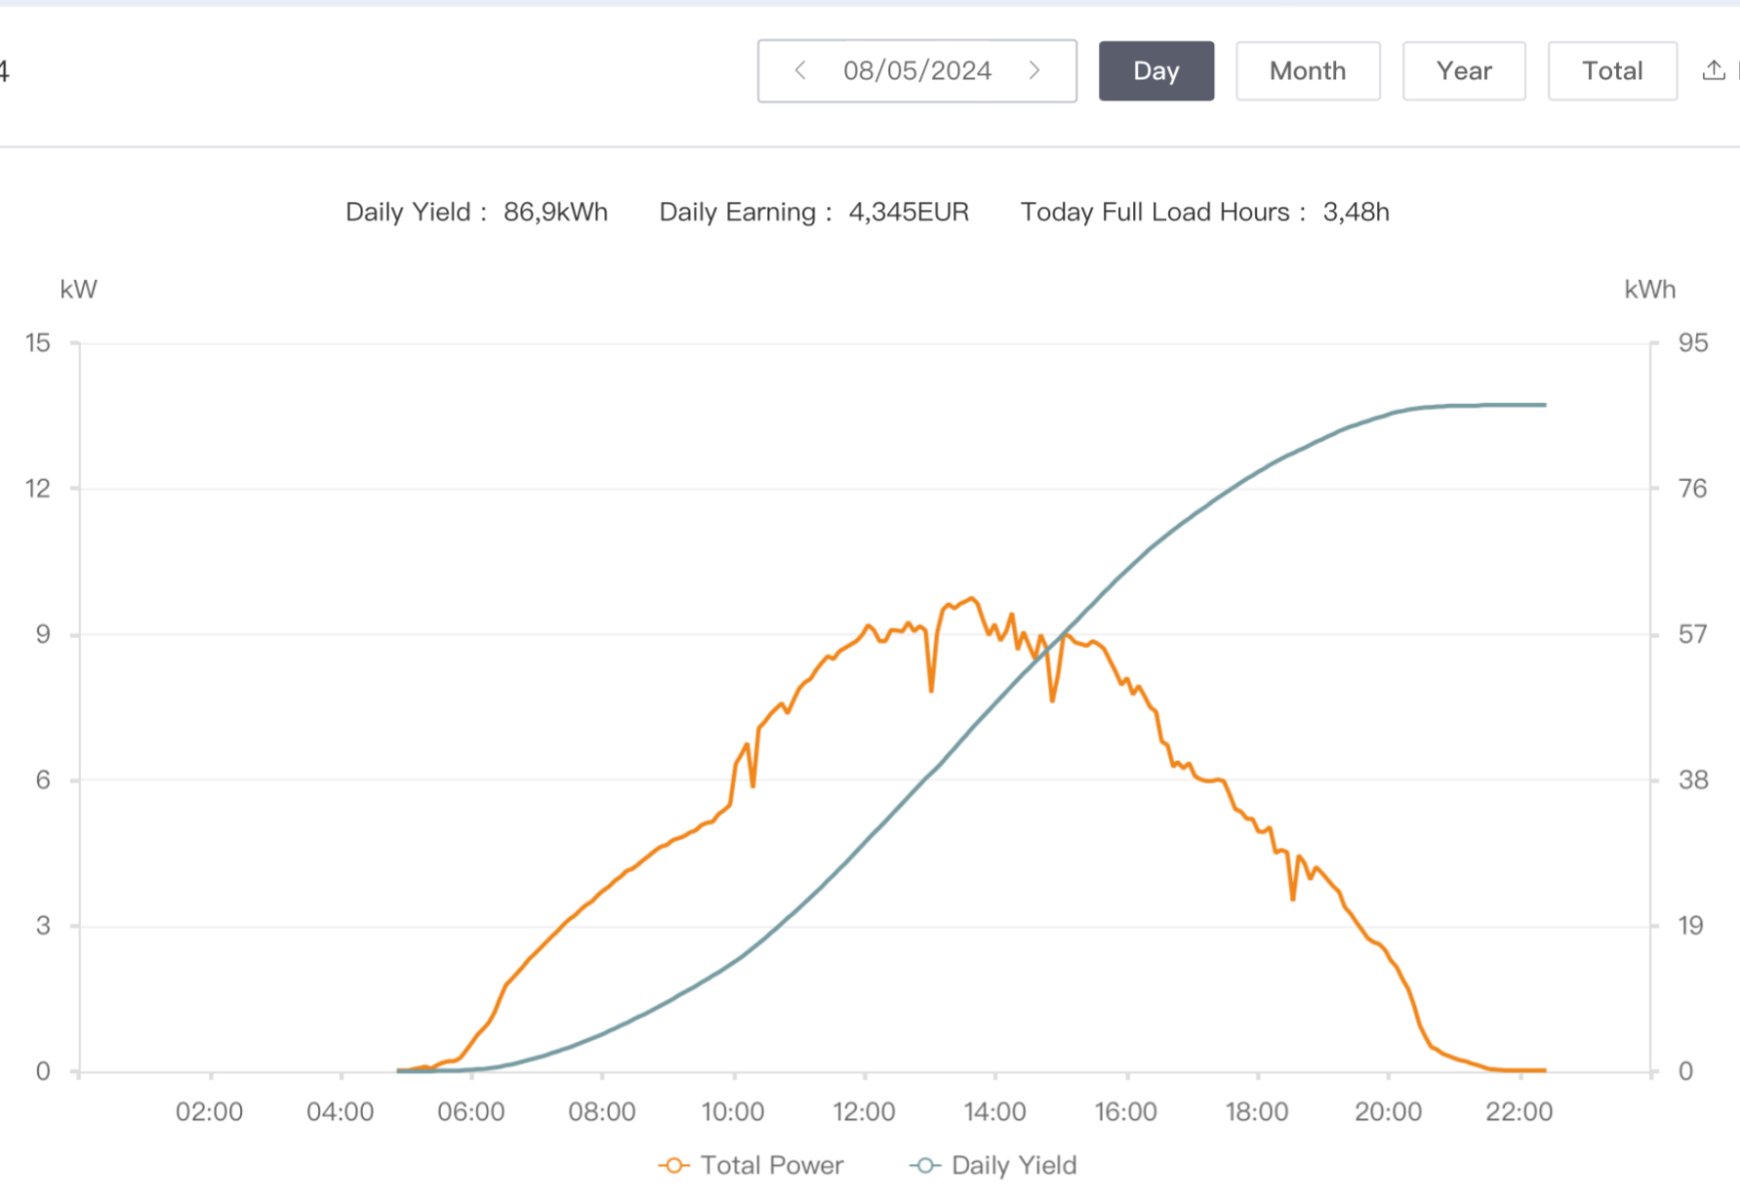Select the Day view tab

tap(1156, 71)
